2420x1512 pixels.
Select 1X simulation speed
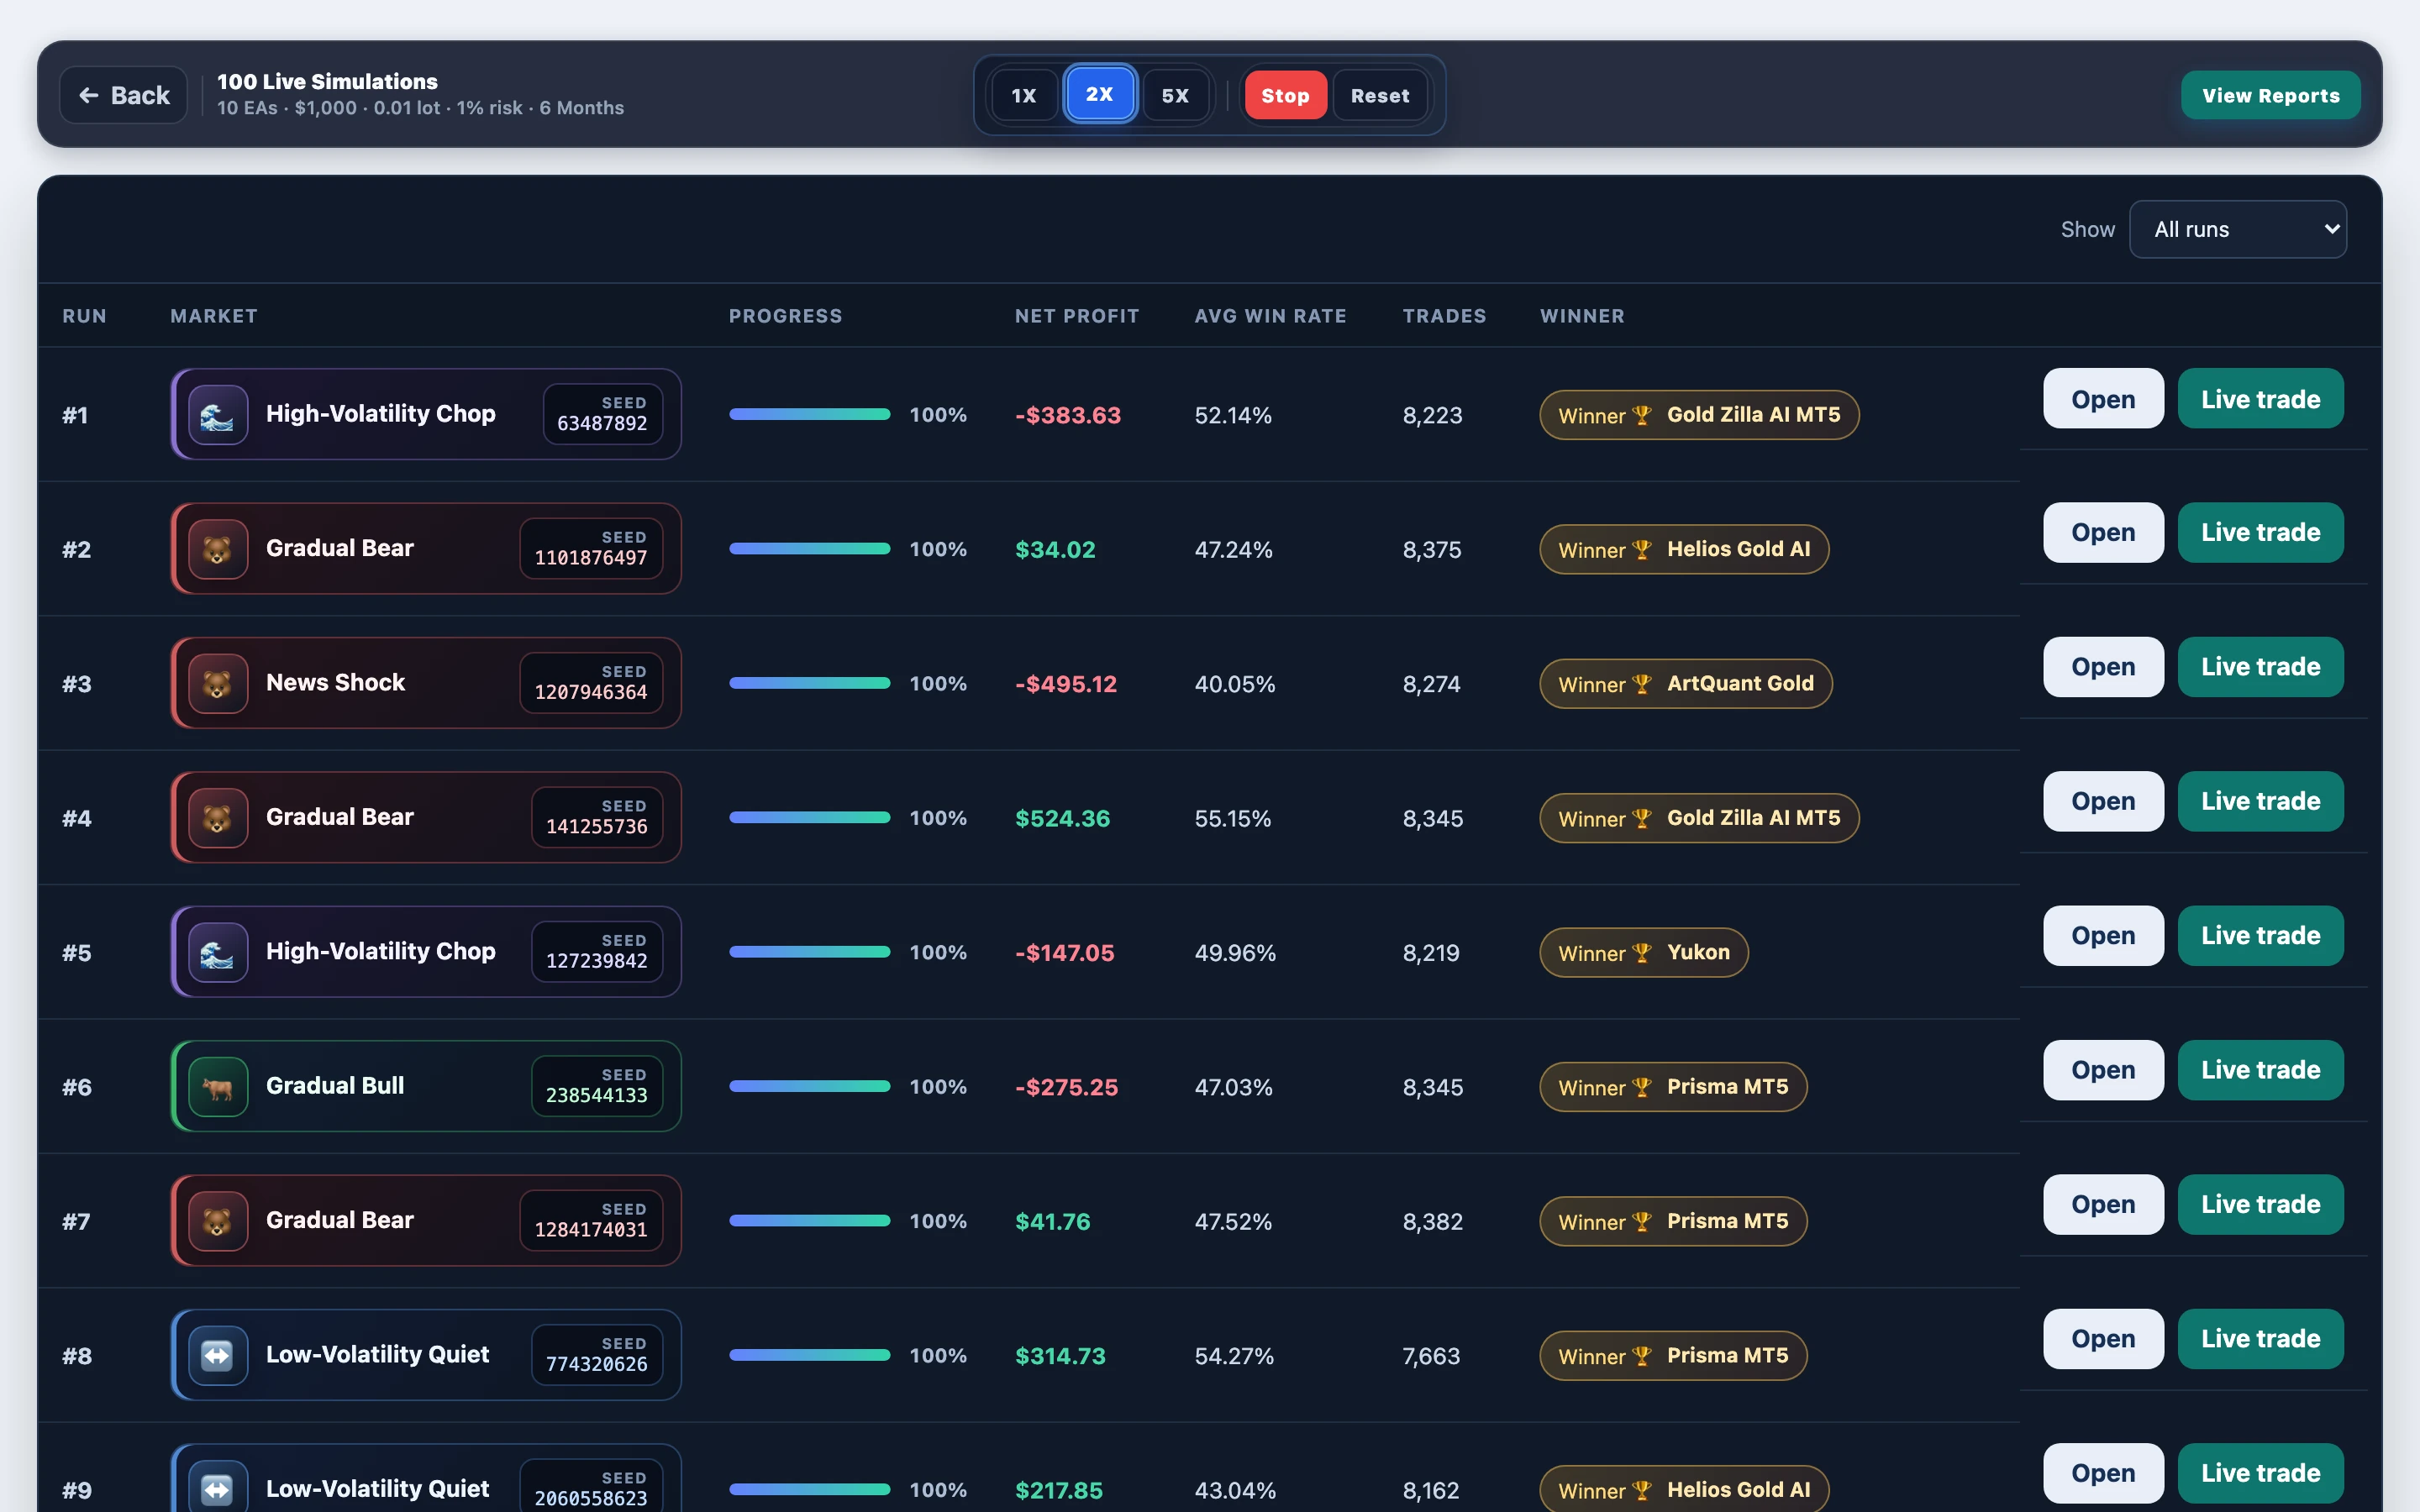tap(1024, 95)
